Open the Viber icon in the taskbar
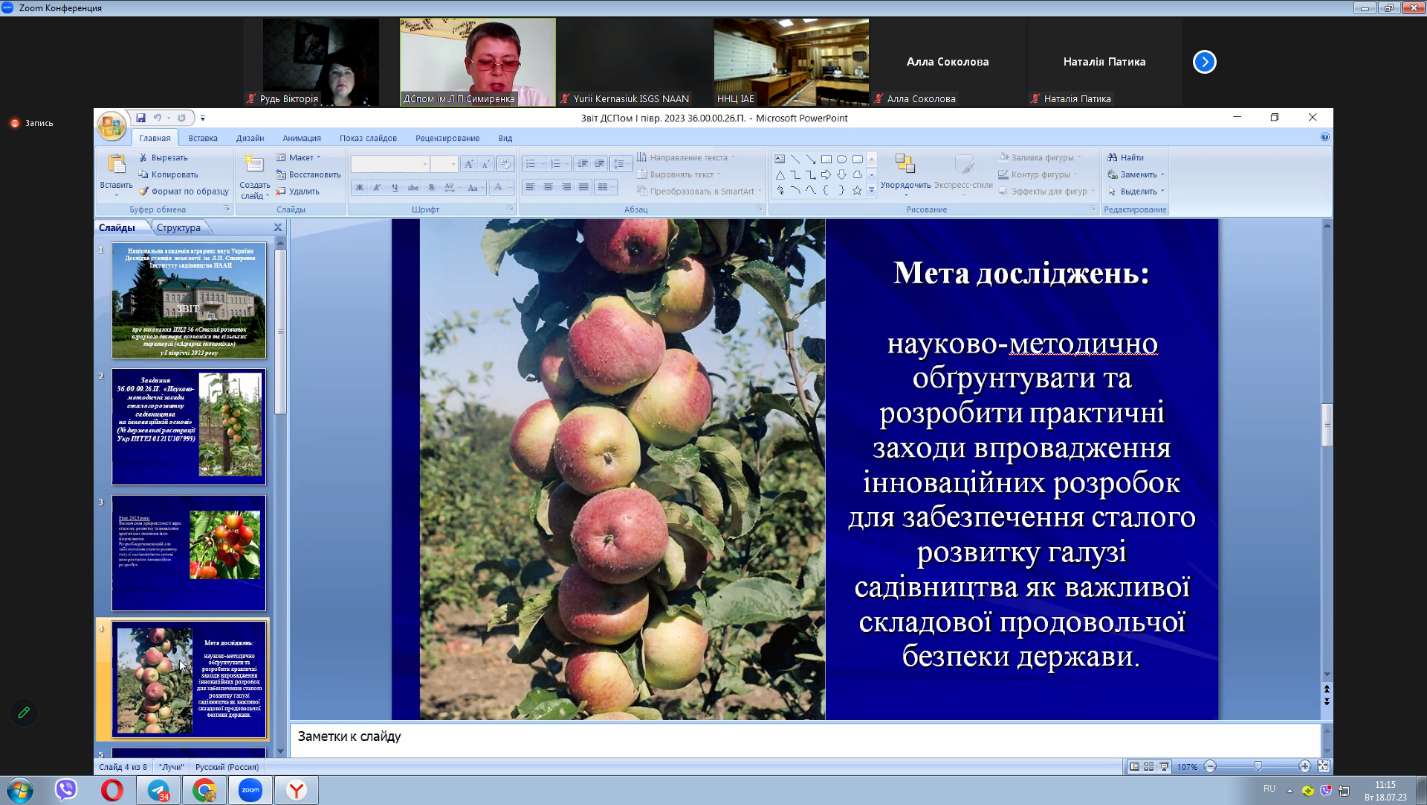 66,790
